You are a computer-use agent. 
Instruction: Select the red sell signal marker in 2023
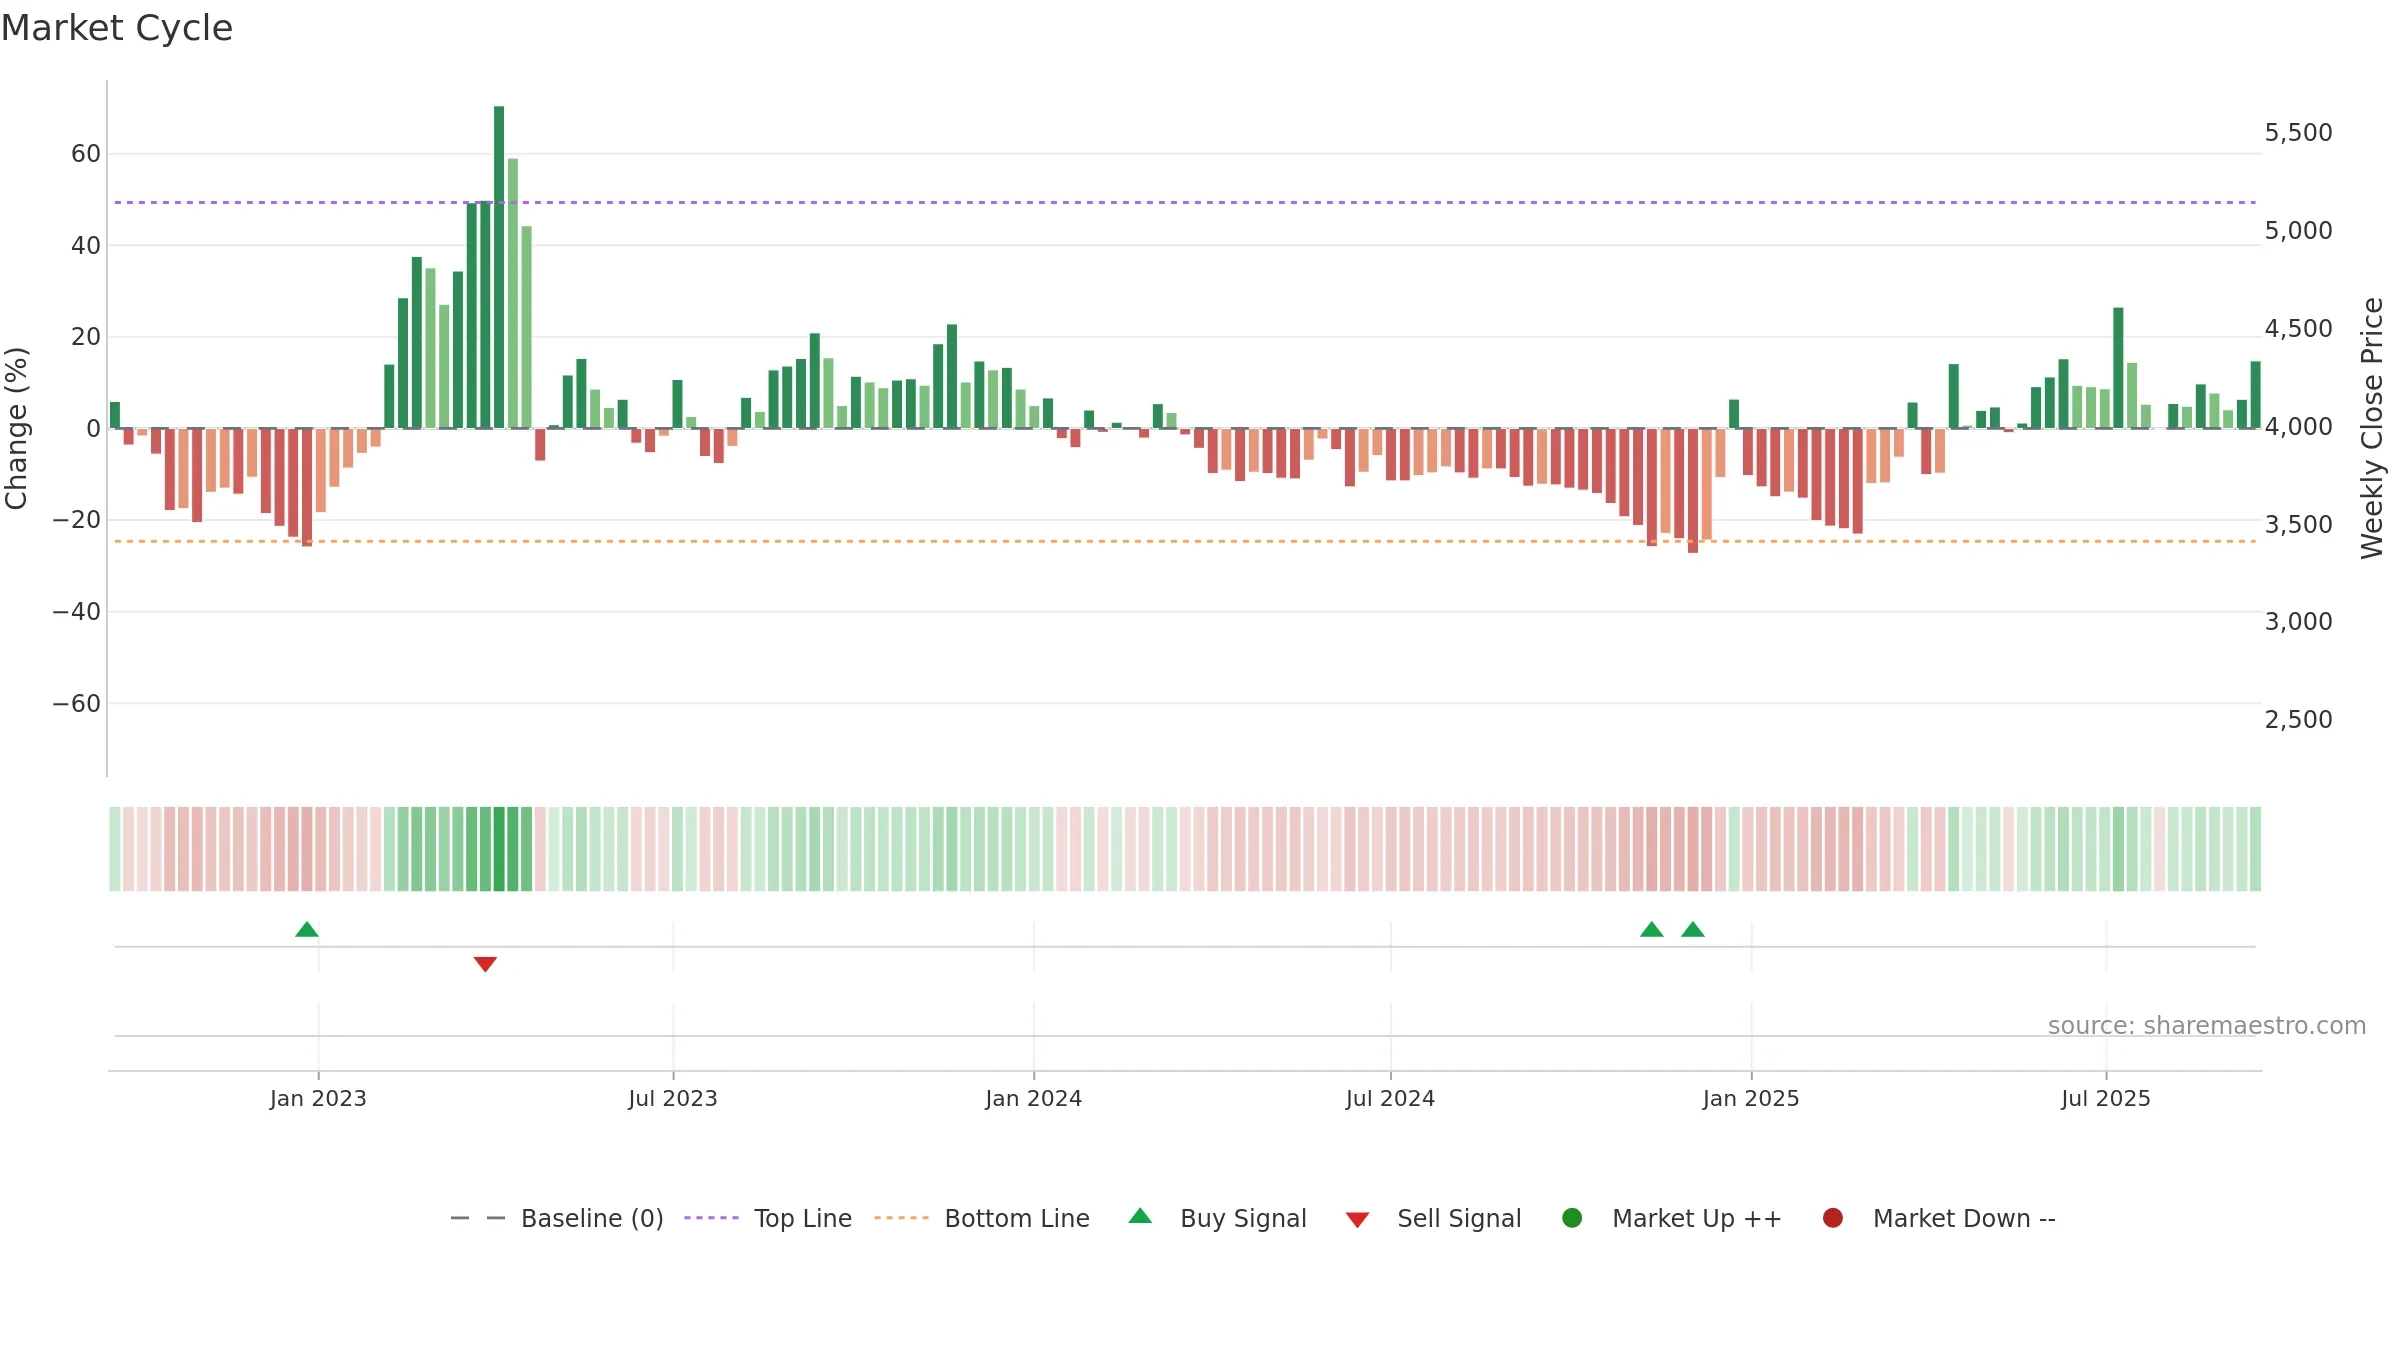[x=485, y=964]
